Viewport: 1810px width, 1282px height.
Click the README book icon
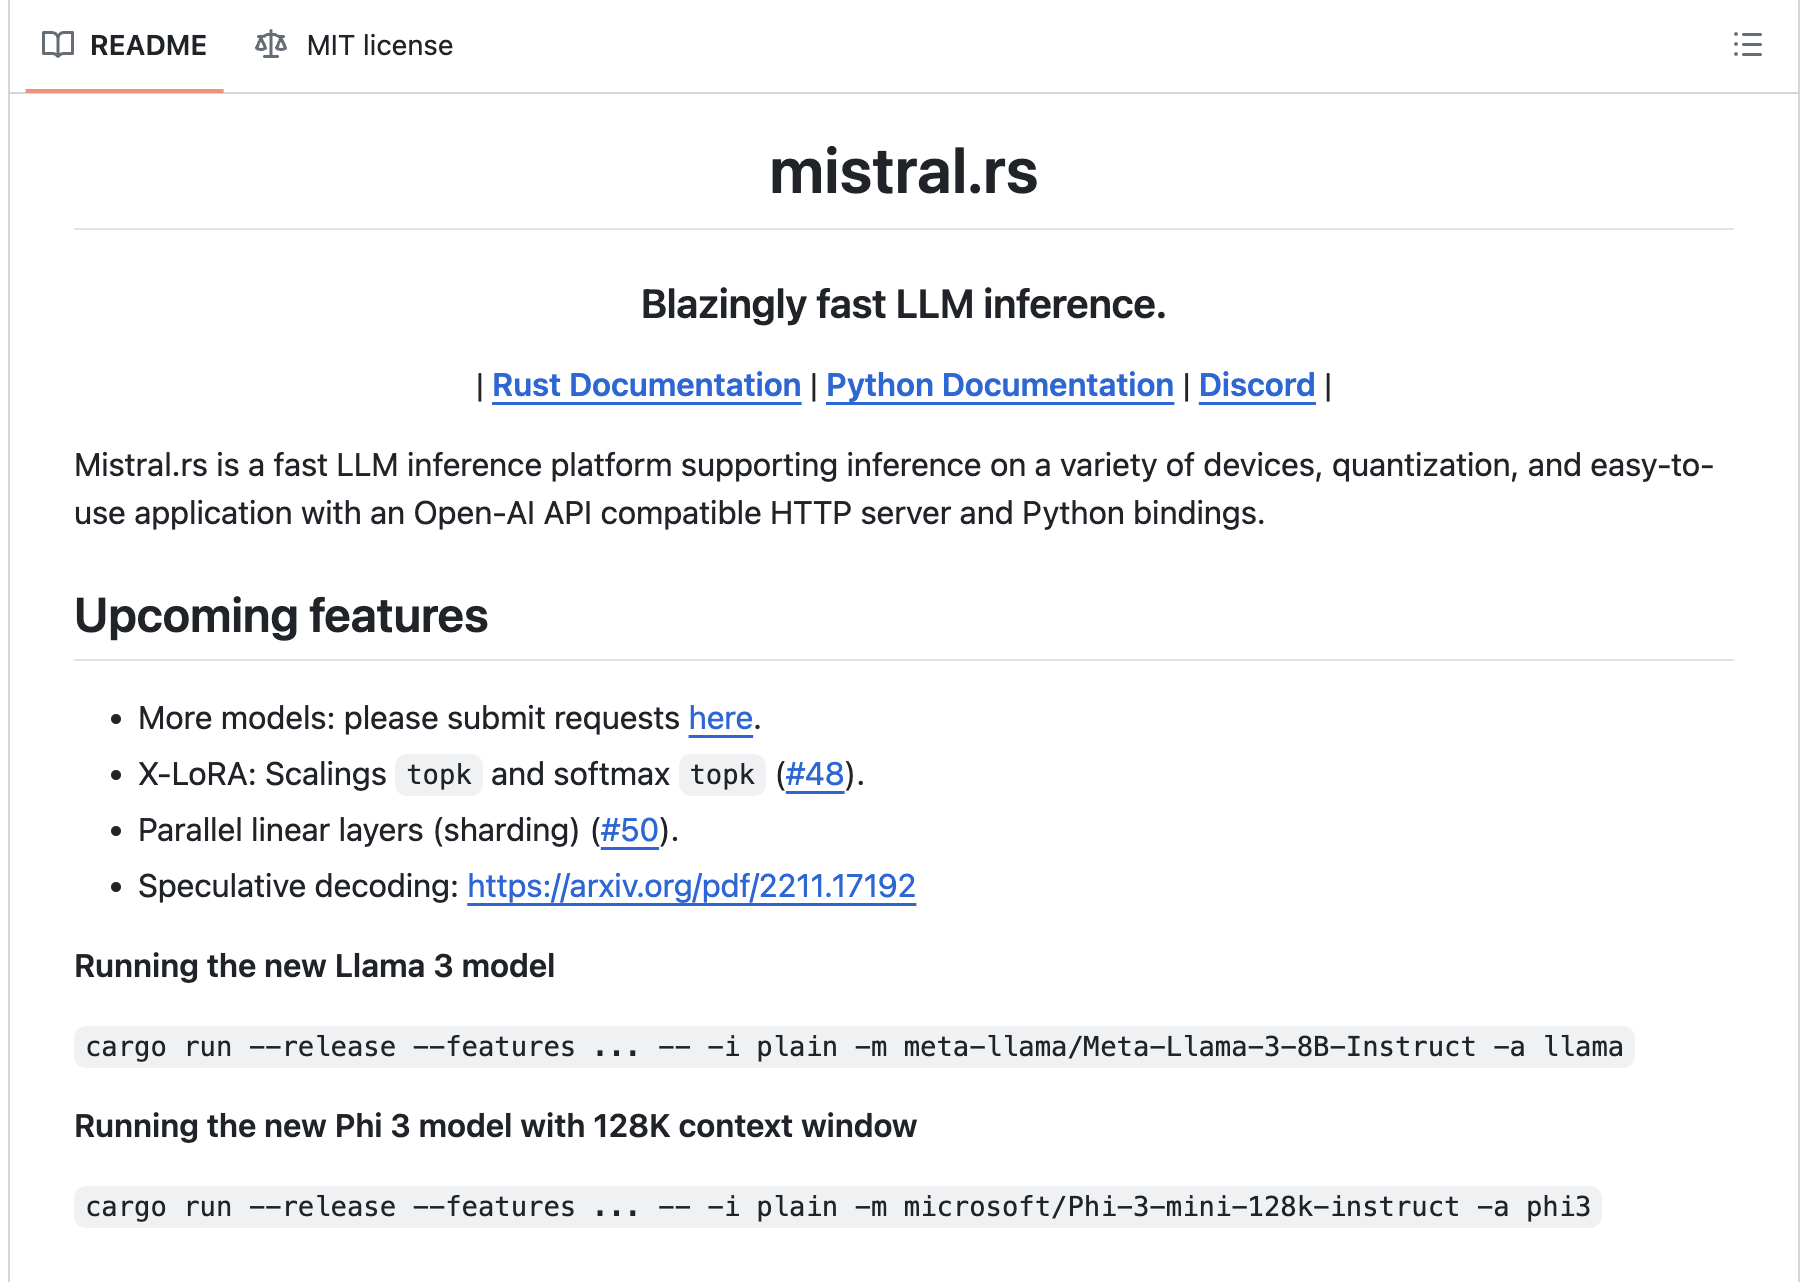click(58, 45)
